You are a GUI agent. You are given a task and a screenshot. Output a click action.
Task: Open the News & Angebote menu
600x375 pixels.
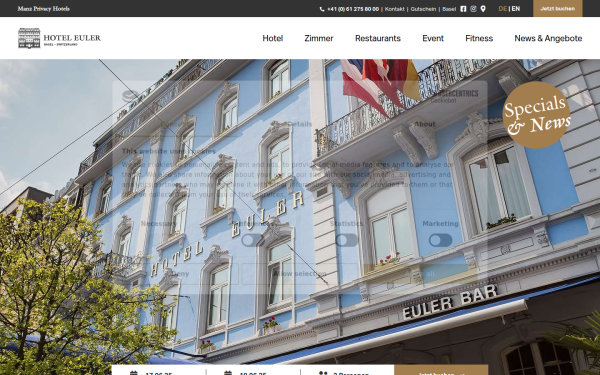coord(548,38)
